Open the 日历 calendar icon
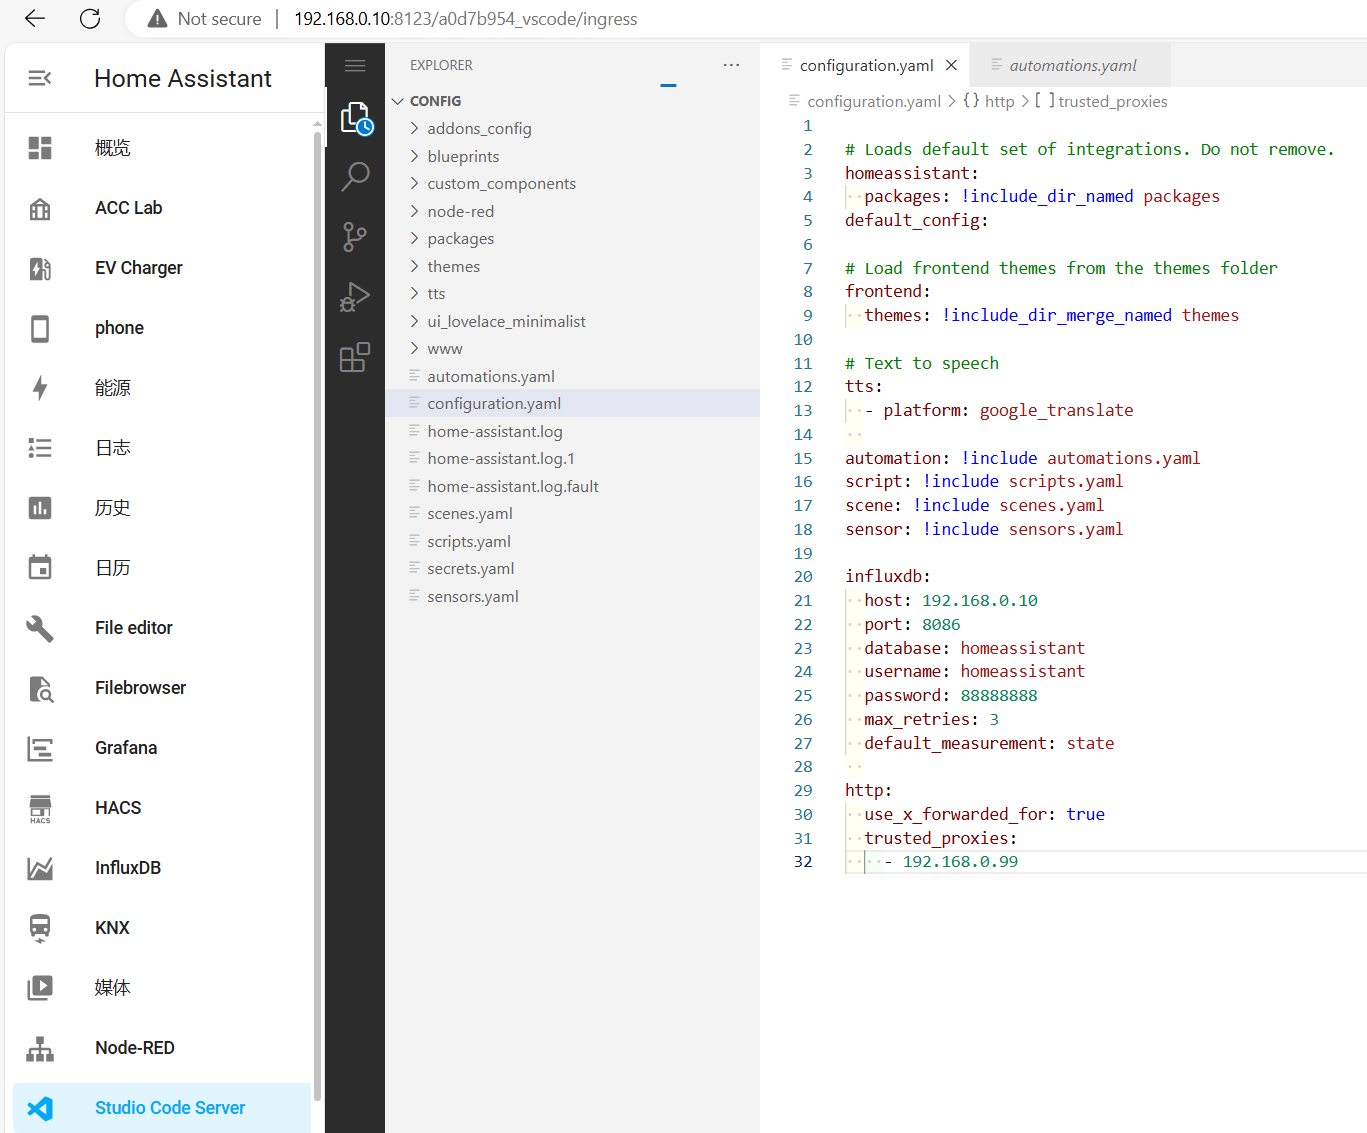 pyautogui.click(x=40, y=568)
